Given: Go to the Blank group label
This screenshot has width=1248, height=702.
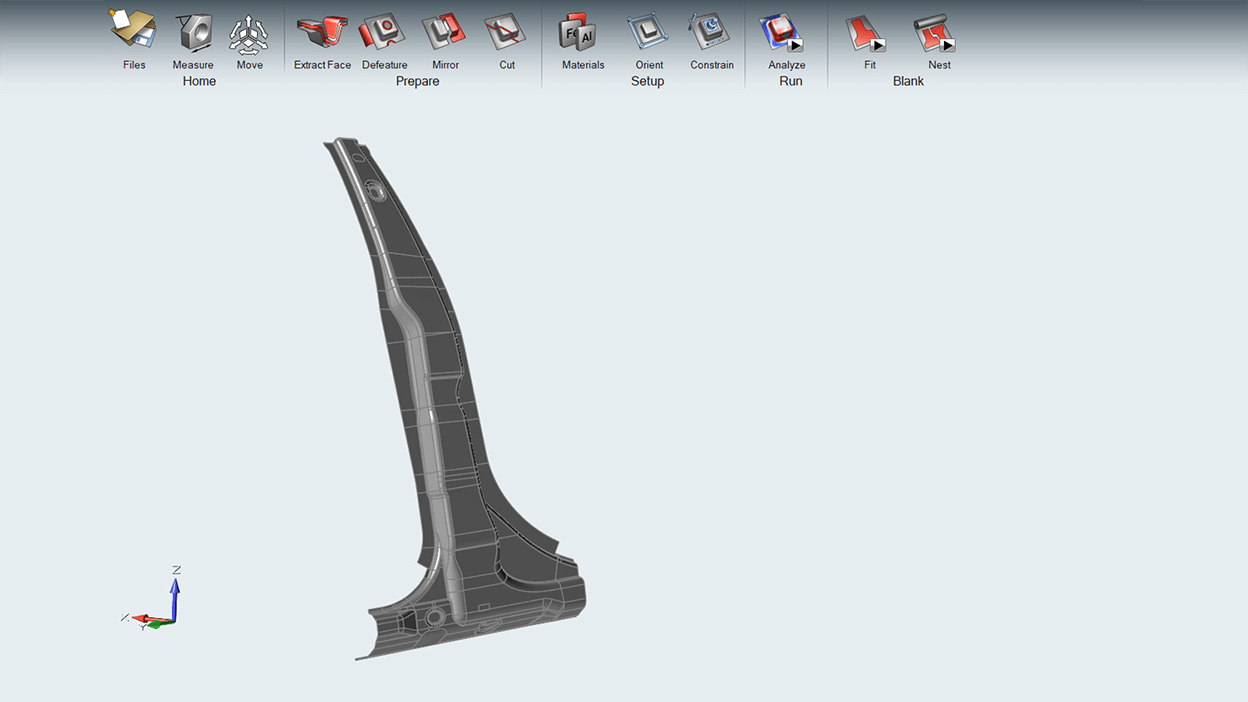Looking at the screenshot, I should [x=908, y=81].
